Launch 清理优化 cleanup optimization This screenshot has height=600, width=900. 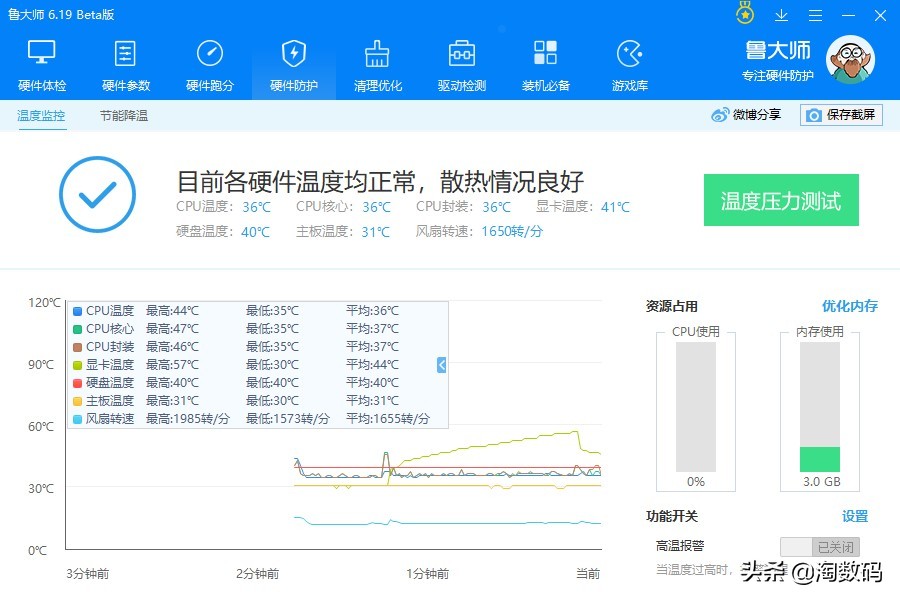(x=376, y=62)
